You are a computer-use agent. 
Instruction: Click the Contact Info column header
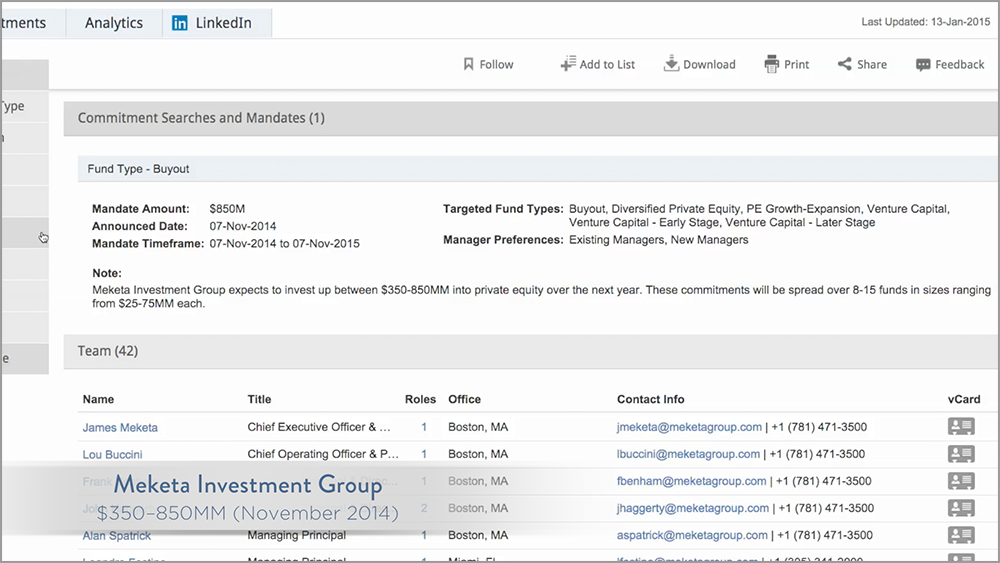651,399
